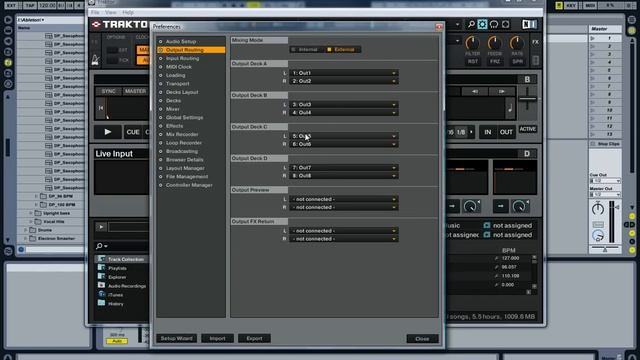This screenshot has height=360, width=640.
Task: Open Output Deck D left channel dropdown
Action: click(344, 168)
